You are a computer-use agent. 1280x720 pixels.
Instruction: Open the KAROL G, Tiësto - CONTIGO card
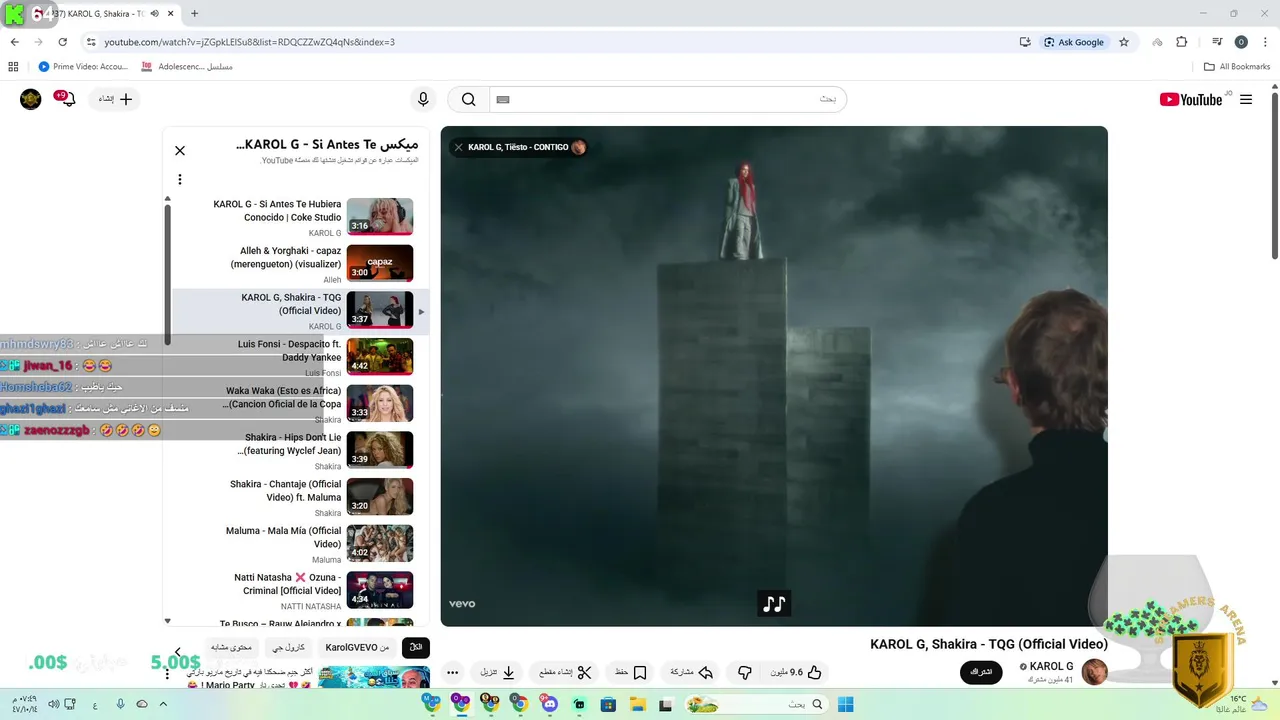[x=518, y=147]
